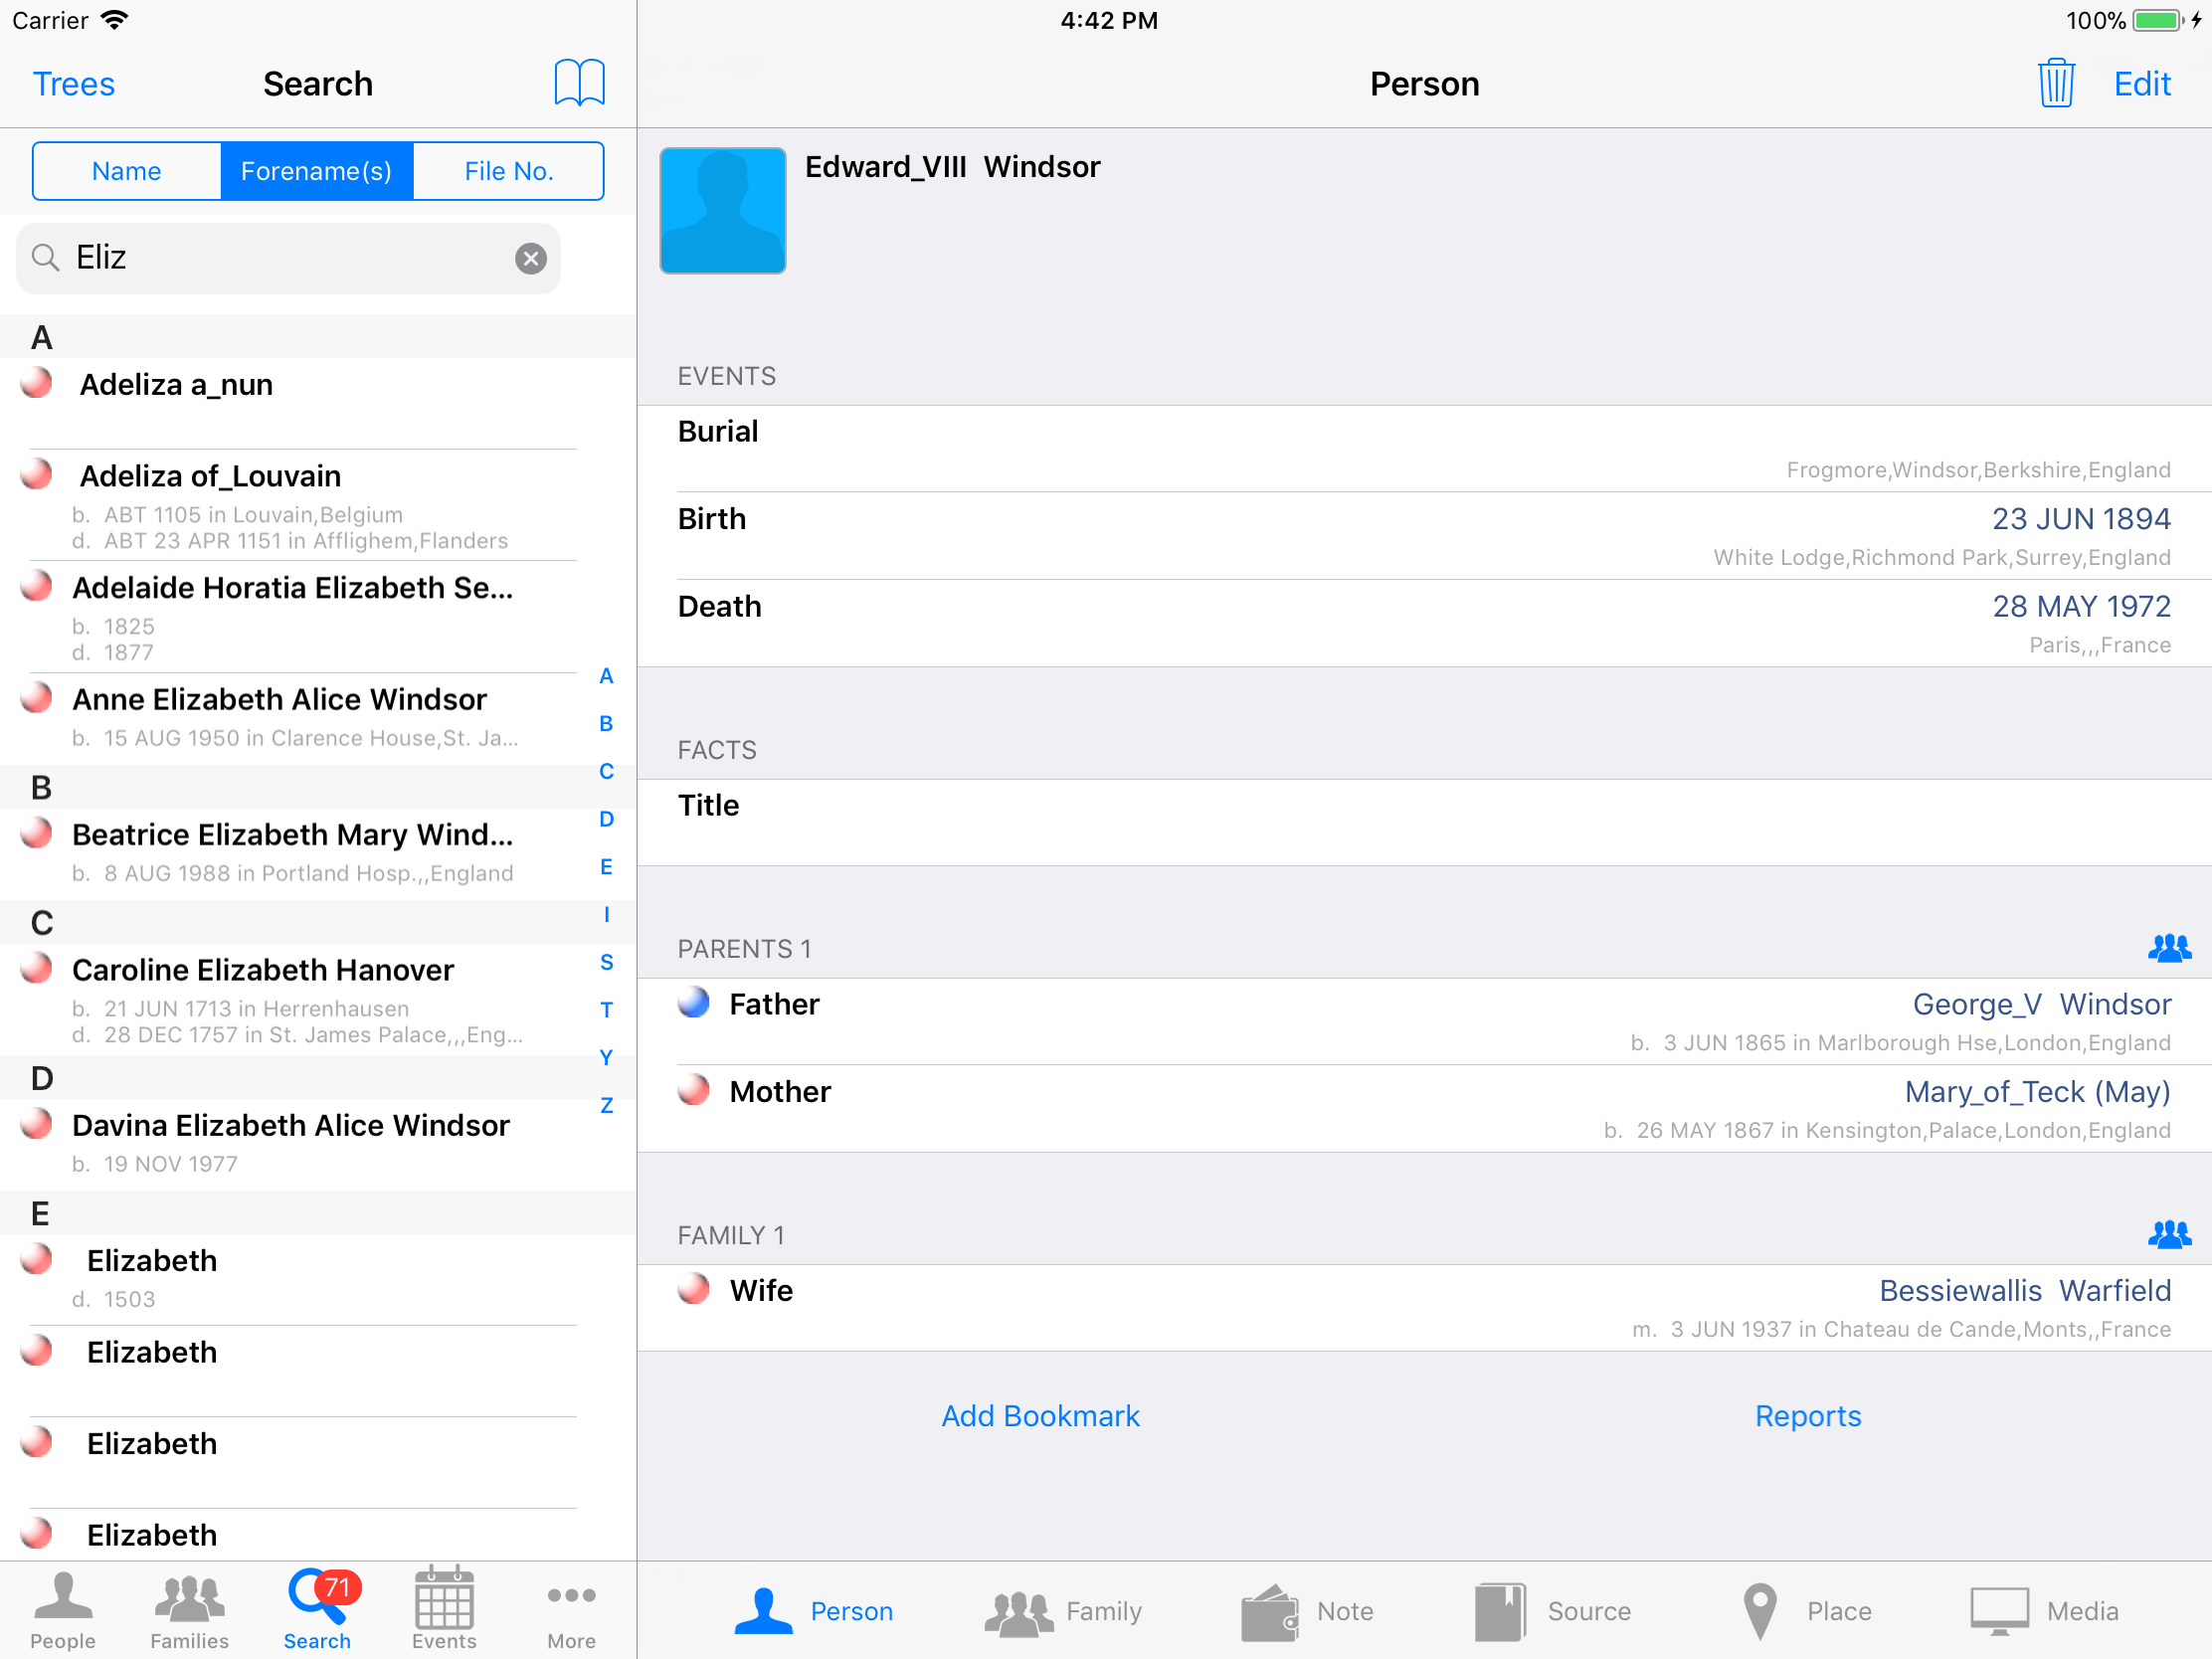
Task: Select the File No. search segment
Action: pos(508,171)
